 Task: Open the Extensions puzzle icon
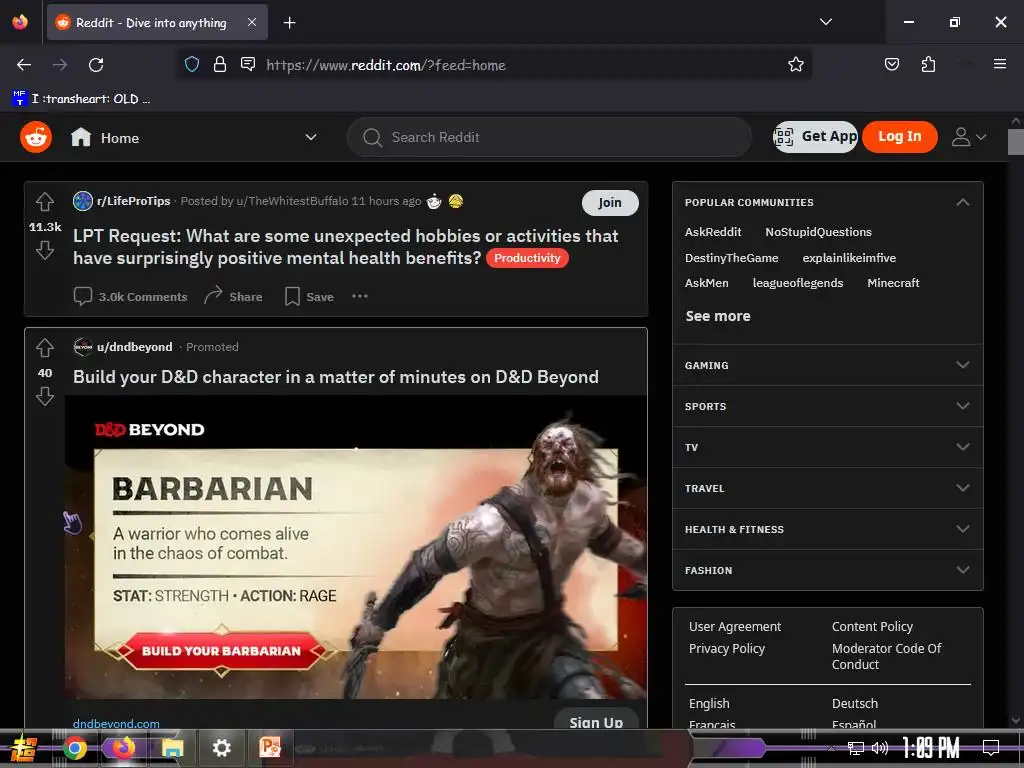(x=928, y=64)
